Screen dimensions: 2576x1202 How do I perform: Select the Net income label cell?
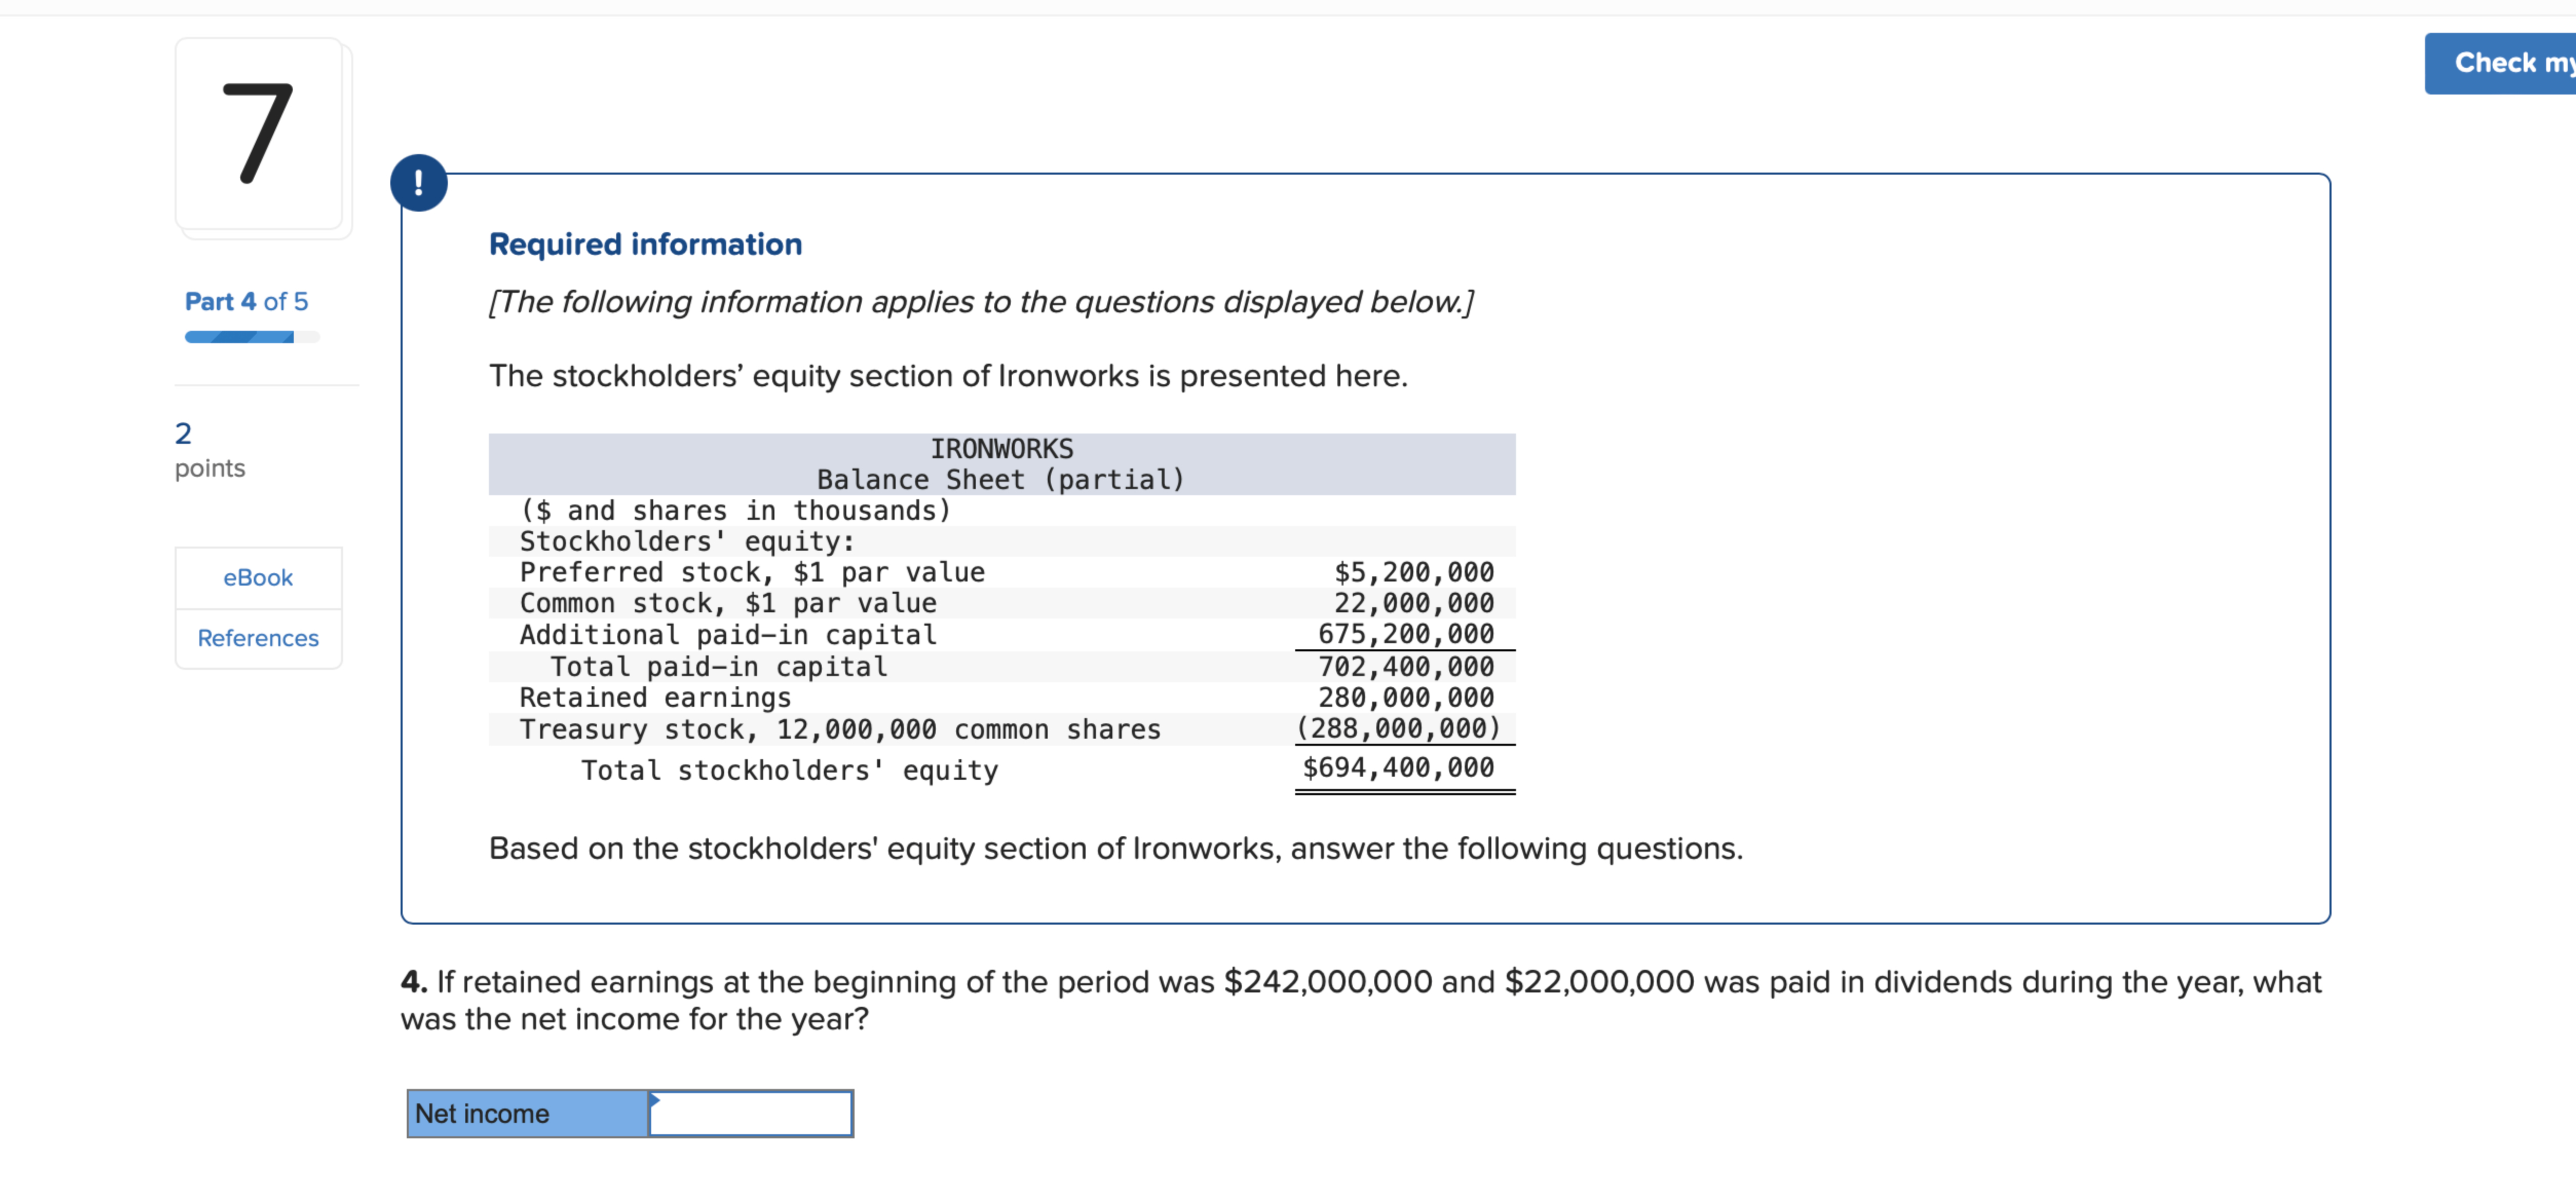527,1113
